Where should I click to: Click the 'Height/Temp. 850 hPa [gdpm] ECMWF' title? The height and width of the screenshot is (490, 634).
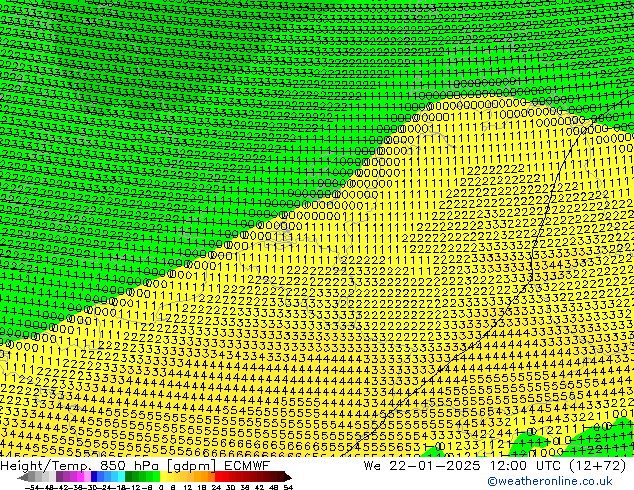click(x=135, y=466)
